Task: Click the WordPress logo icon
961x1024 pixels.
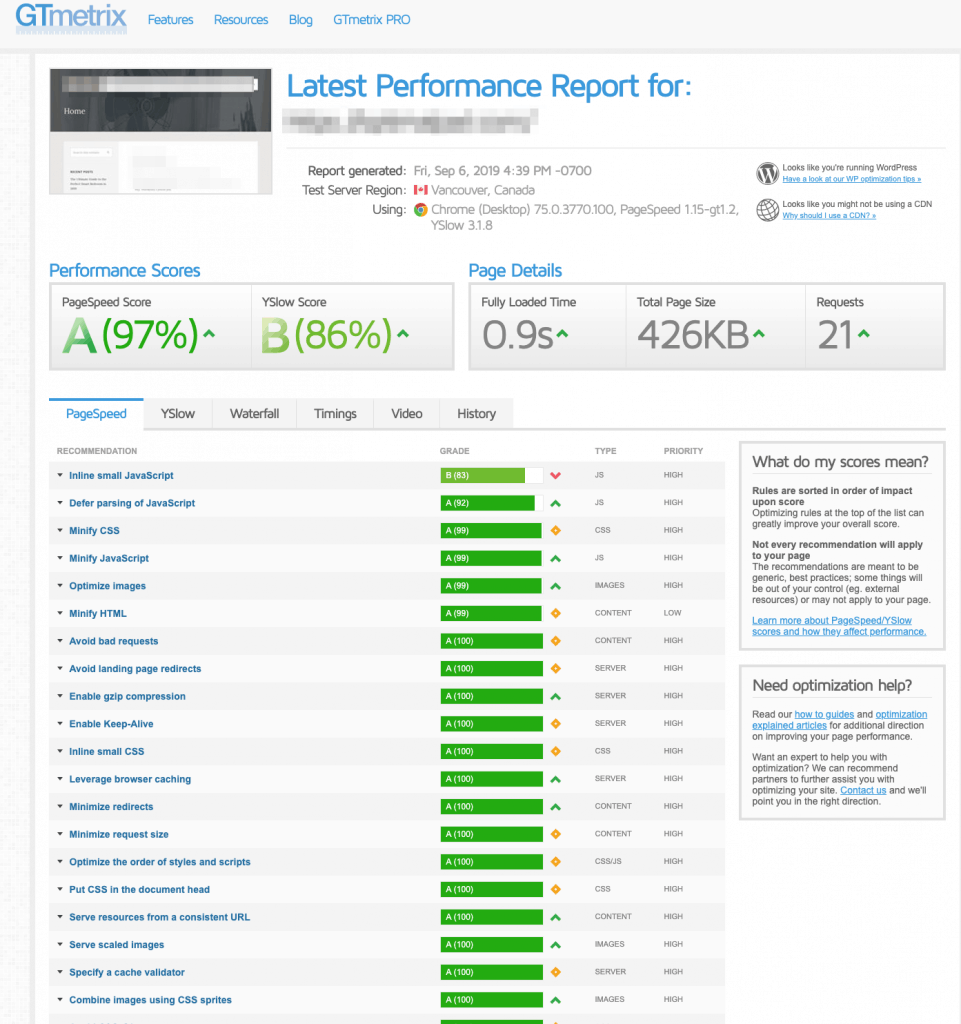Action: 767,173
